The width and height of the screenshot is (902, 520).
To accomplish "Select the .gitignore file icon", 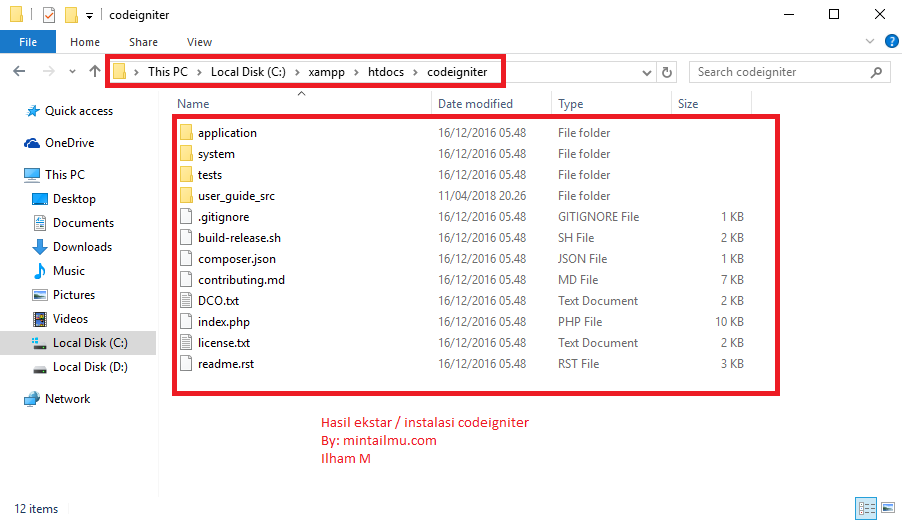I will click(x=186, y=216).
